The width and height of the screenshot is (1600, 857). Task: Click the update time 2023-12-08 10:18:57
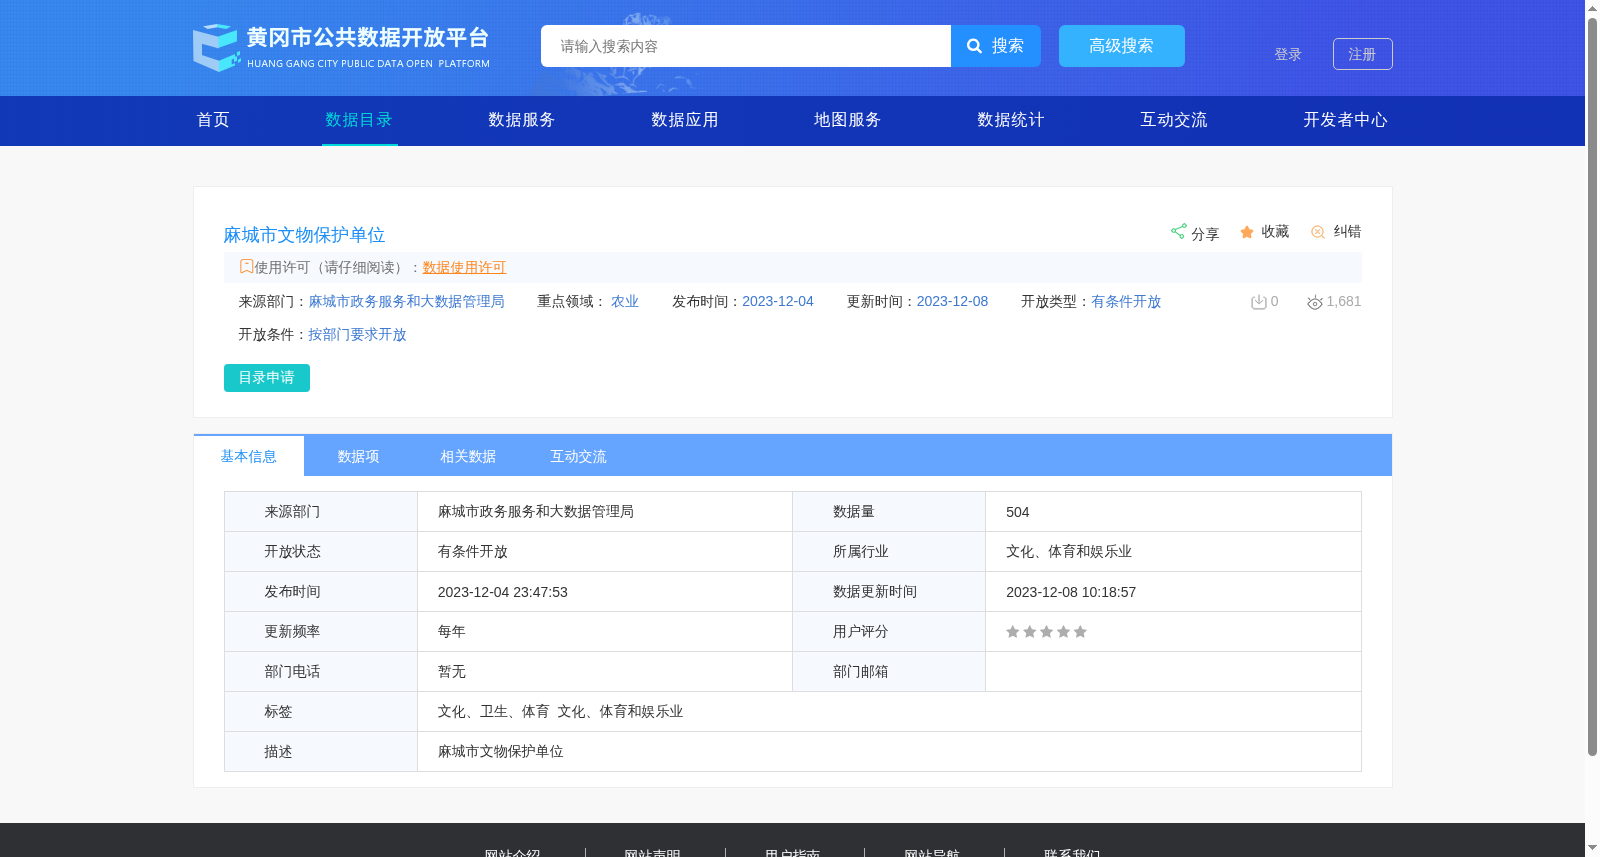1071,592
